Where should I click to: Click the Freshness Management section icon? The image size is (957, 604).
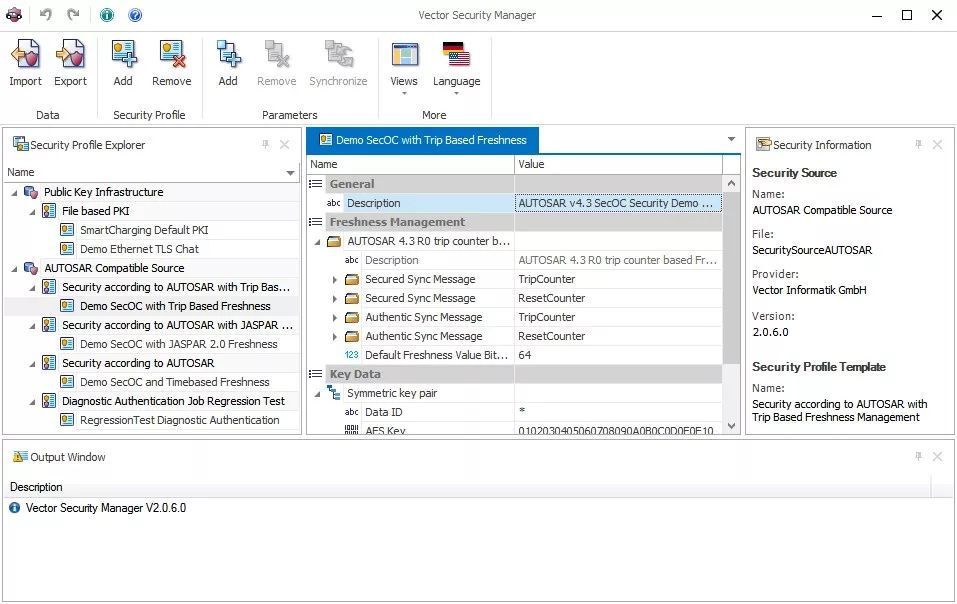coord(316,222)
